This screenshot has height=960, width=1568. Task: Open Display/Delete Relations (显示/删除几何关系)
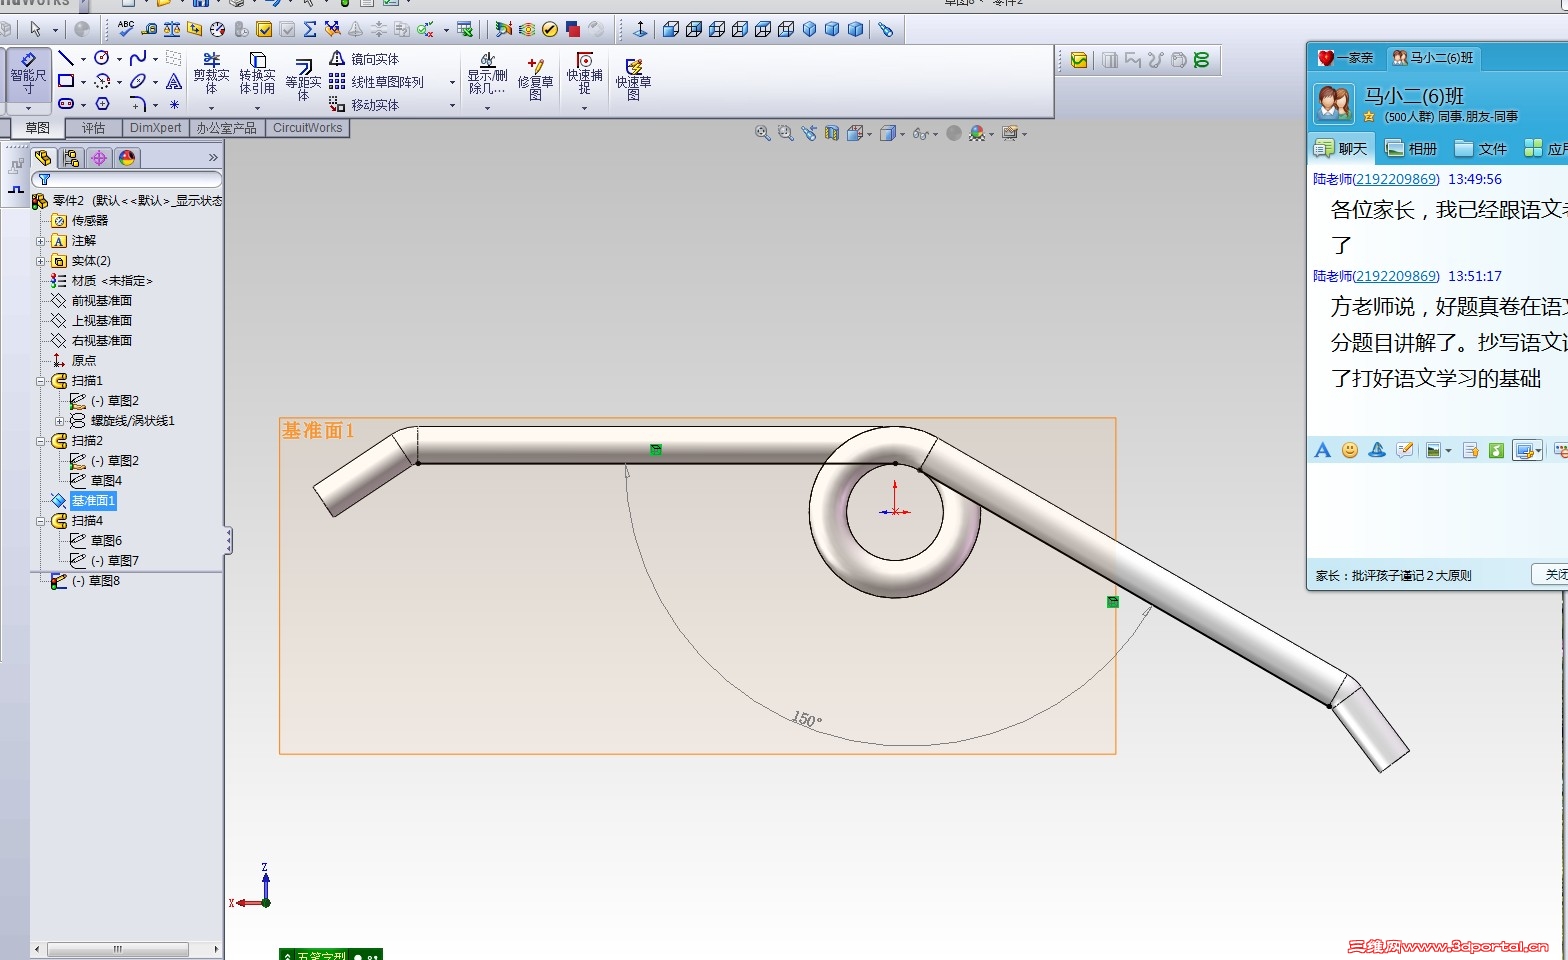tap(487, 74)
